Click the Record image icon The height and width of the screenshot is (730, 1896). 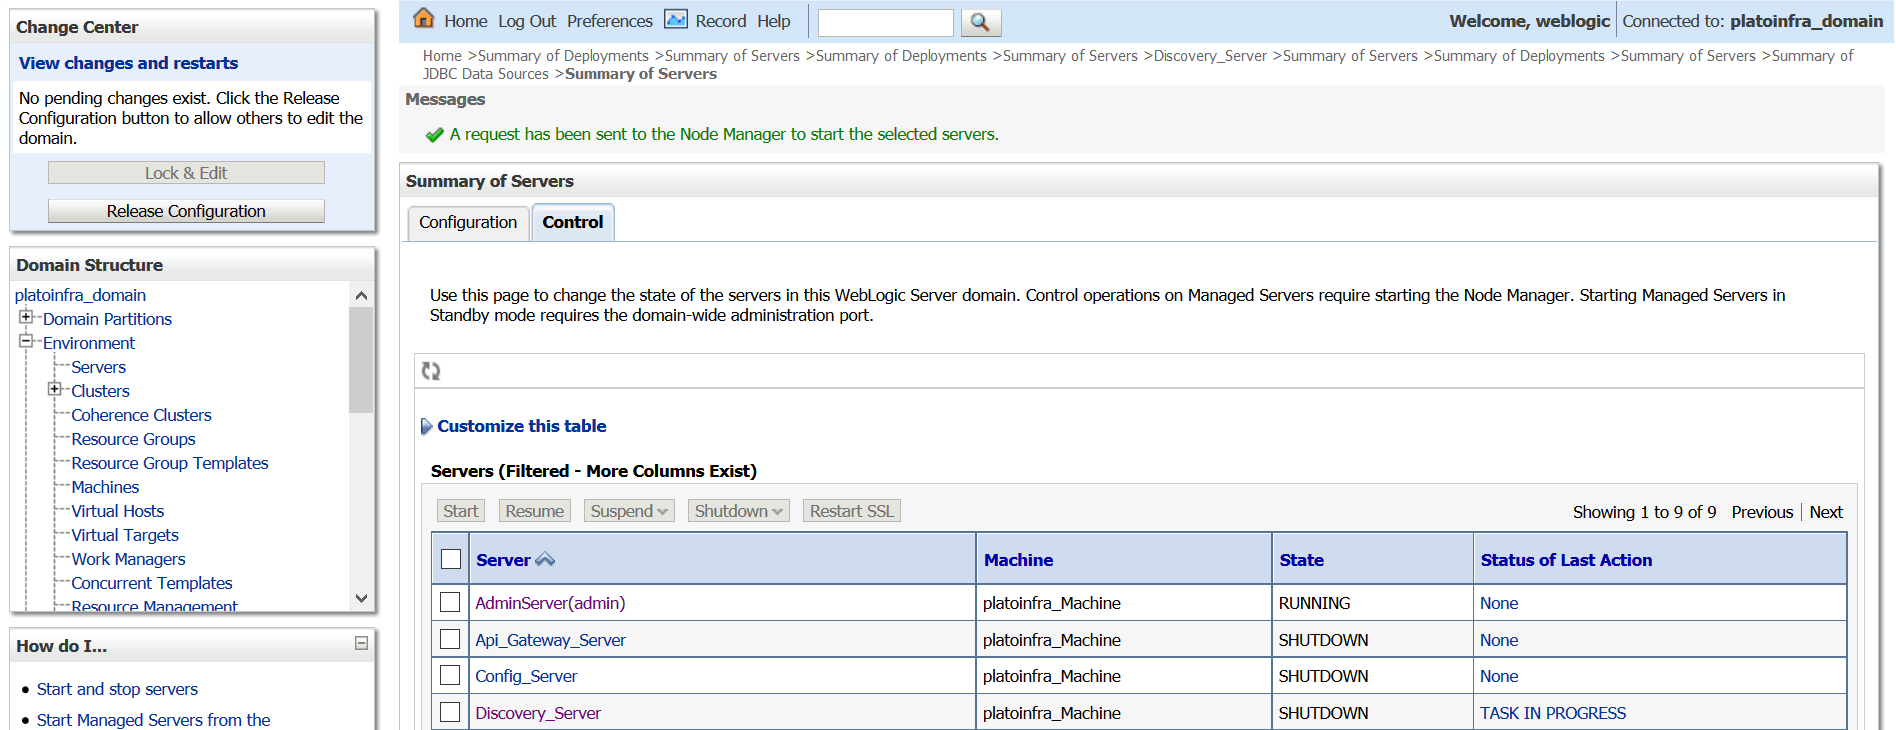coord(676,19)
